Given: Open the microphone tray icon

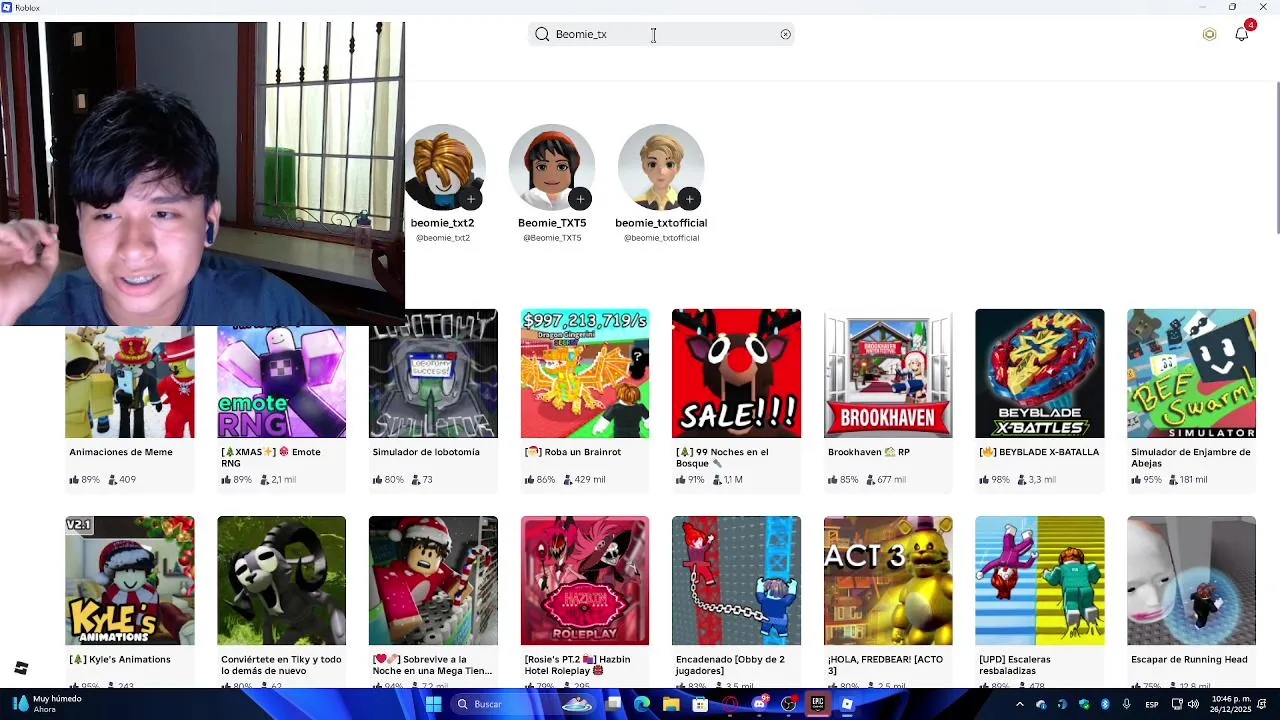Looking at the screenshot, I should click(x=1127, y=704).
